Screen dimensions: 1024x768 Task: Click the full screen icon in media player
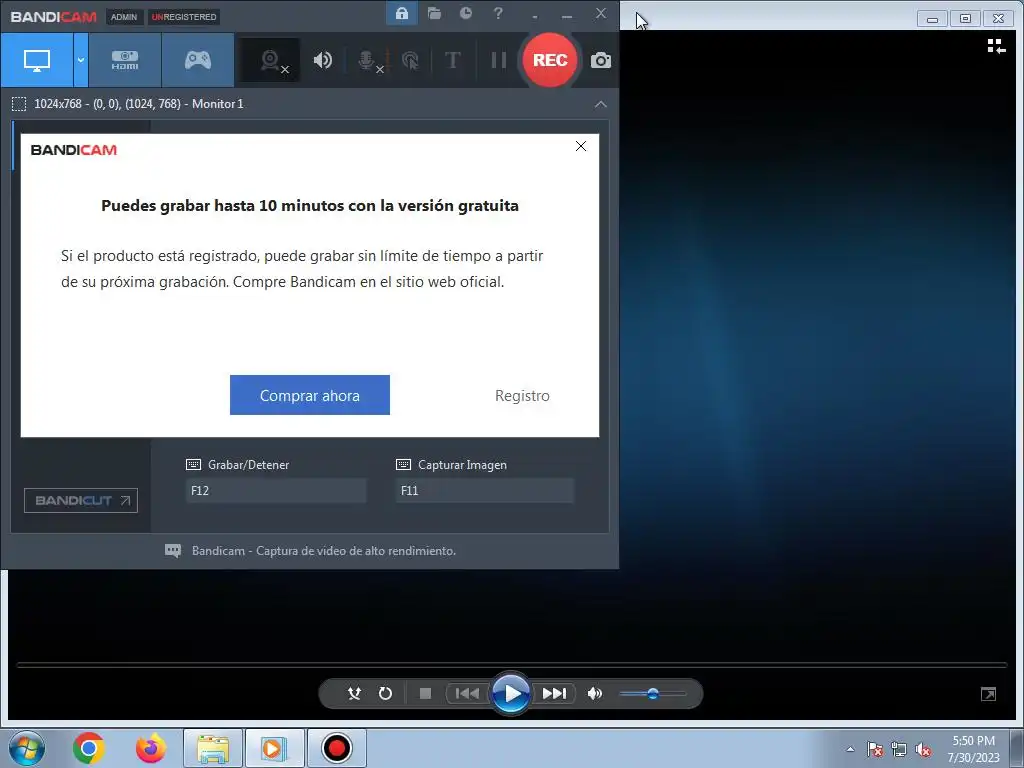click(989, 694)
